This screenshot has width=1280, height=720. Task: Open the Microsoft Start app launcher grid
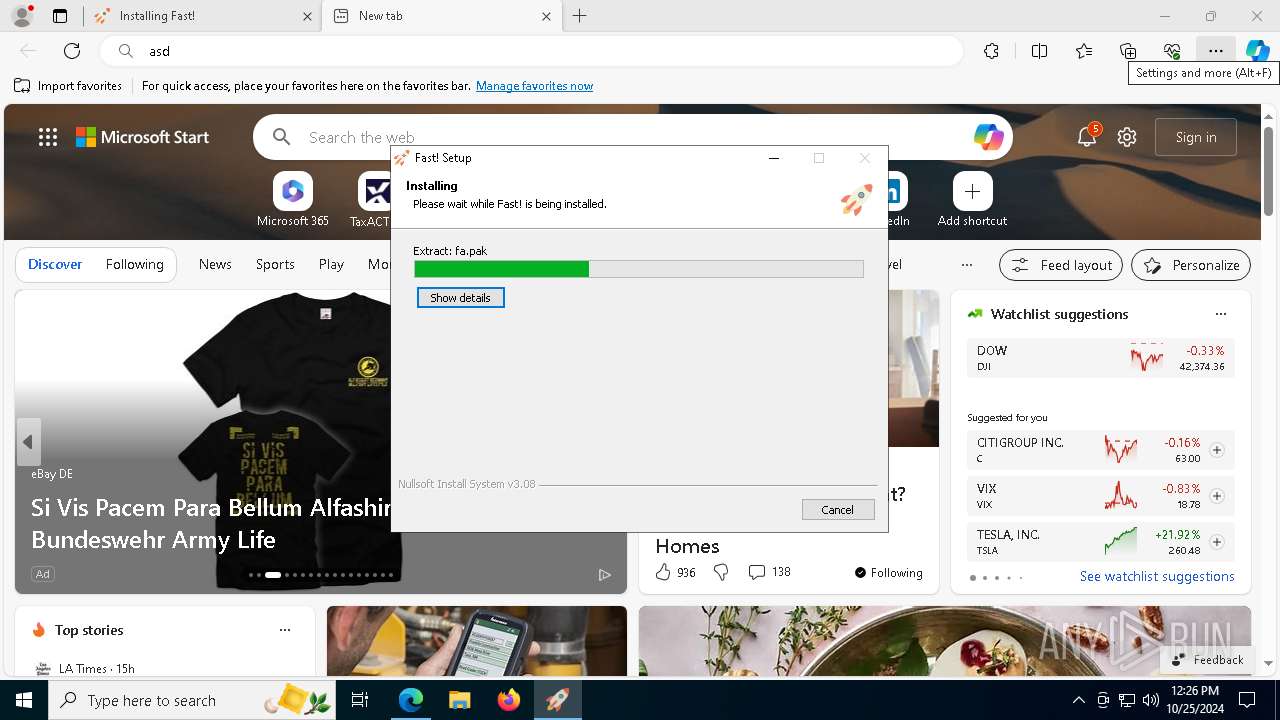click(x=48, y=137)
